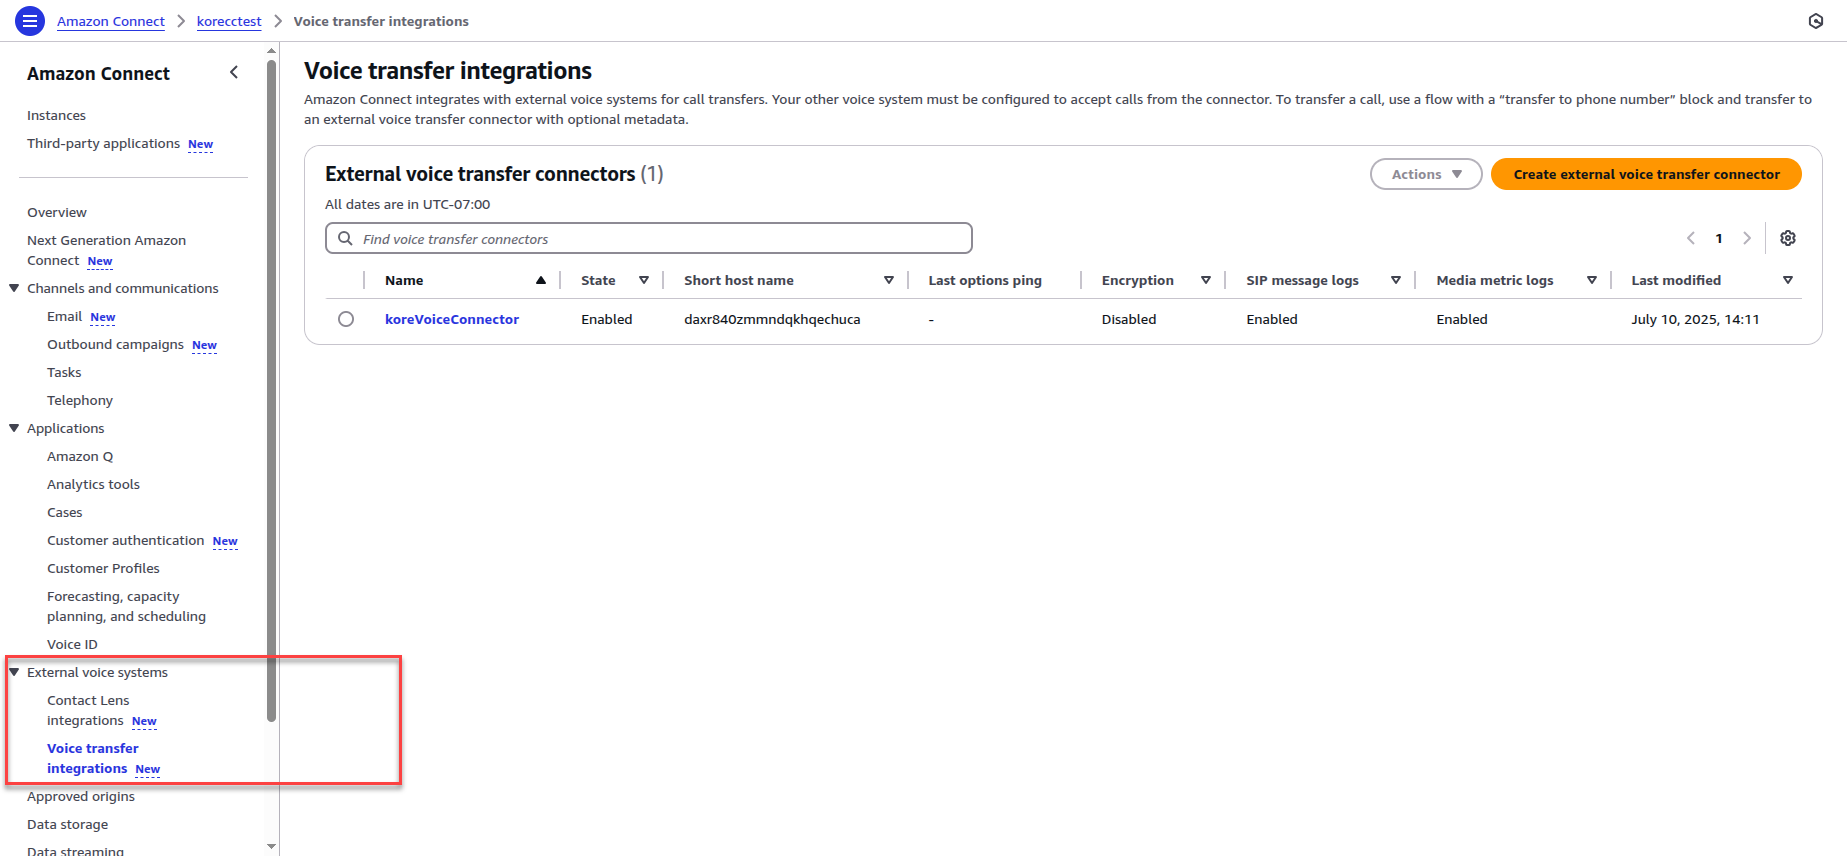The width and height of the screenshot is (1847, 856).
Task: Open the koreVoiceConnector link
Action: click(452, 319)
